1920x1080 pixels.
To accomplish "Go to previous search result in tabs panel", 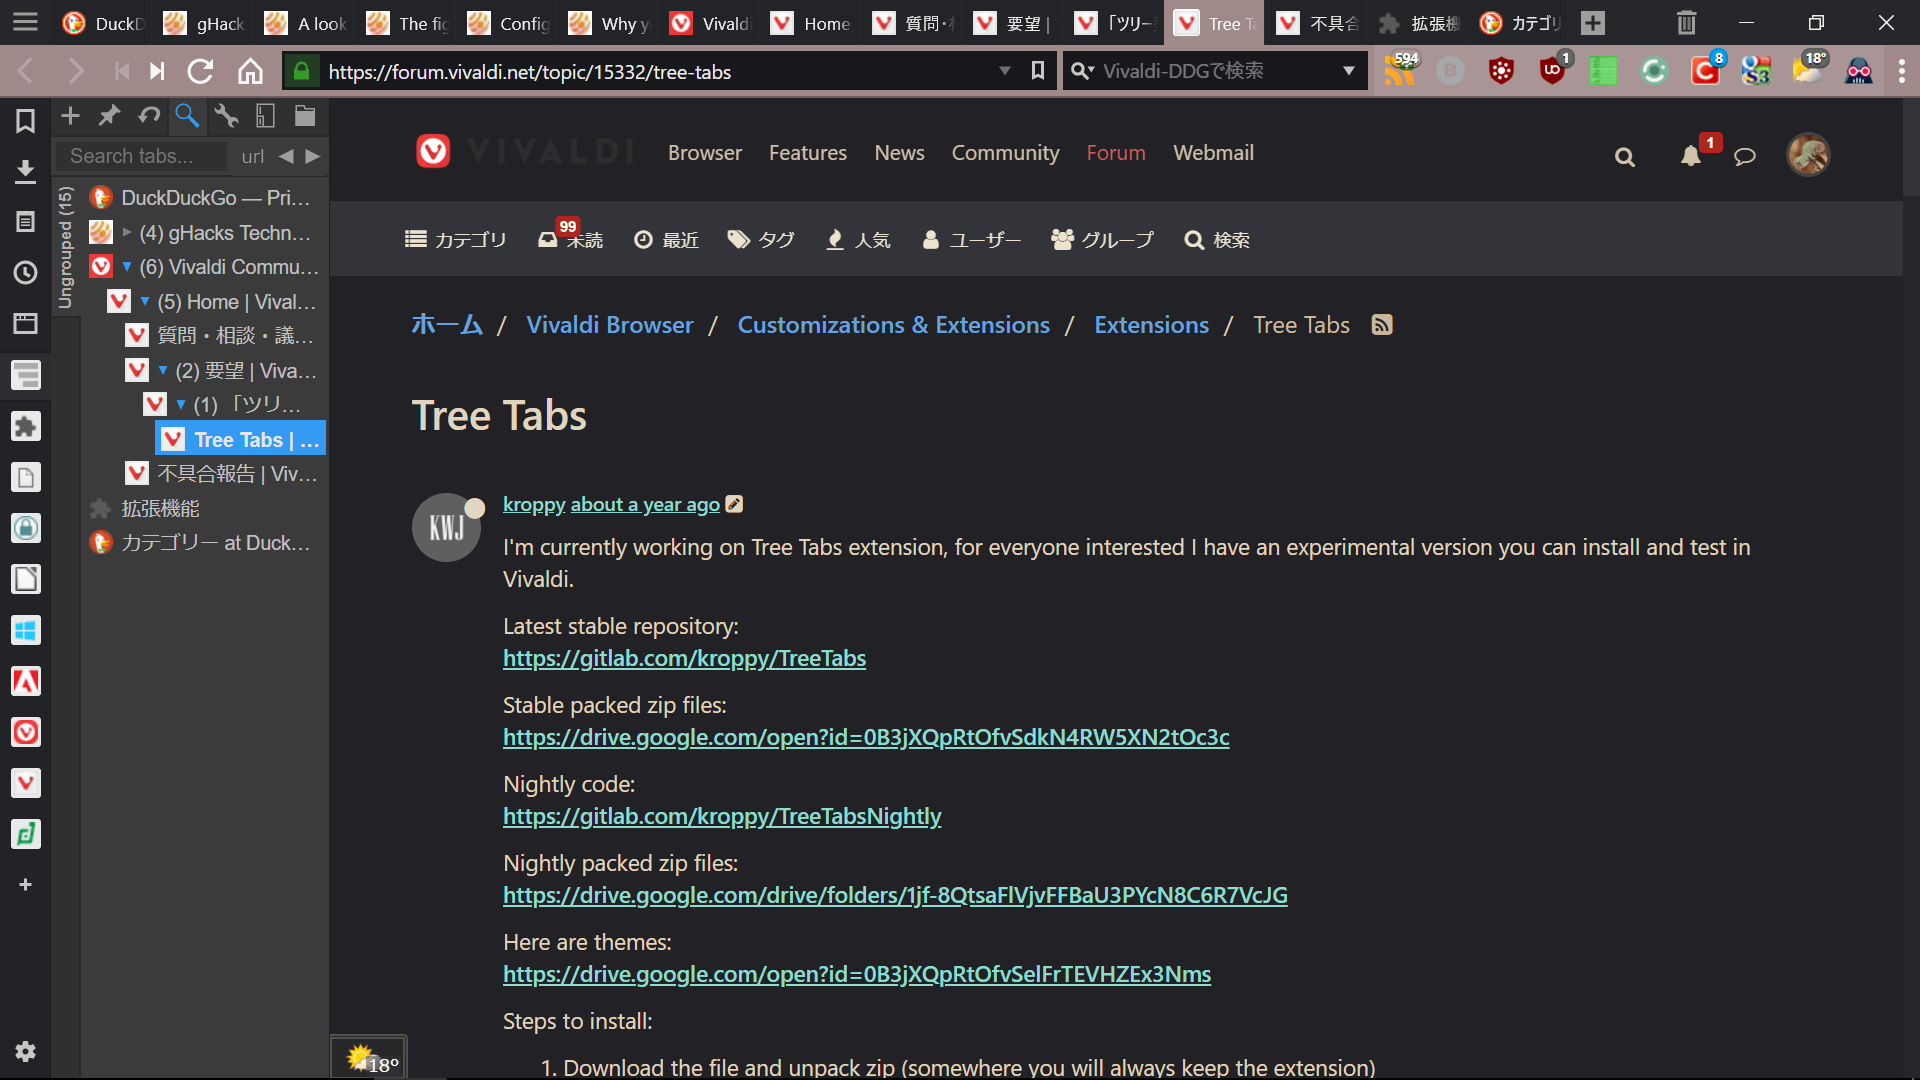I will [x=286, y=156].
